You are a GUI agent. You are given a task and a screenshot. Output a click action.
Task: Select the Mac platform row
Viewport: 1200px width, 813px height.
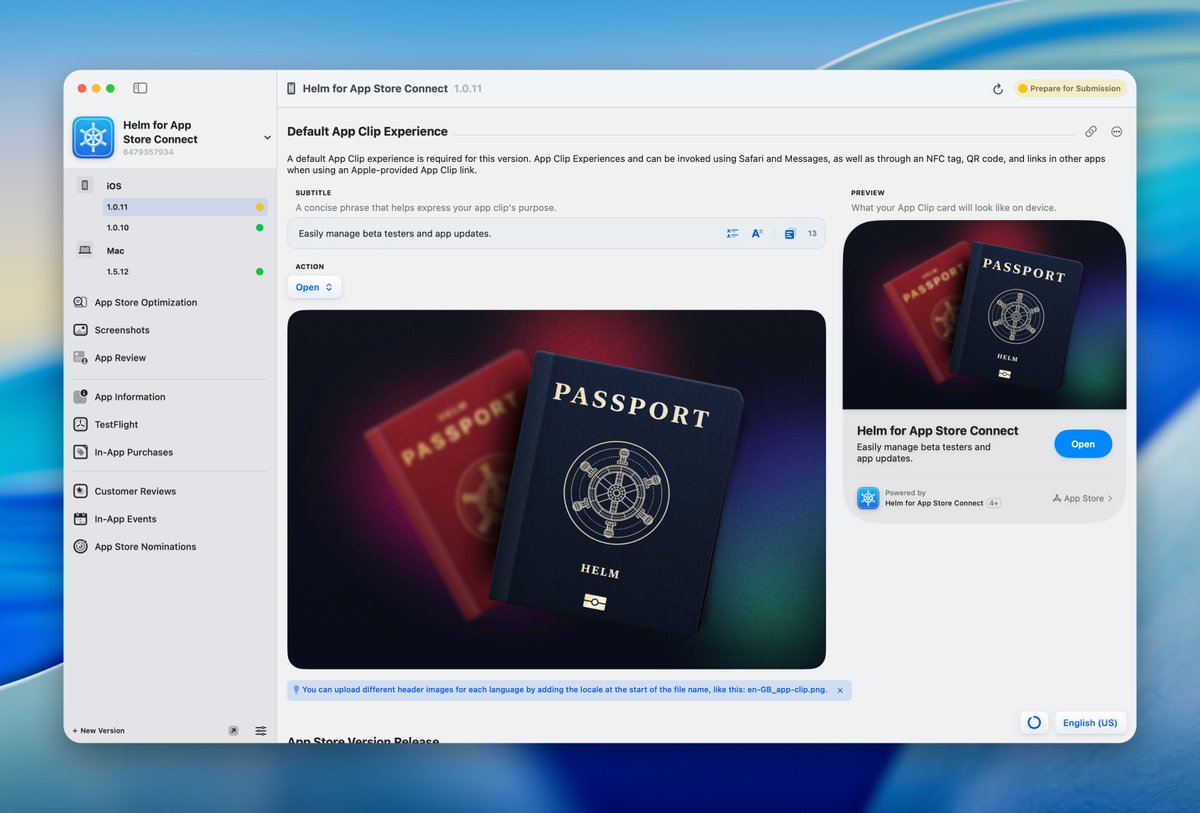click(x=171, y=251)
